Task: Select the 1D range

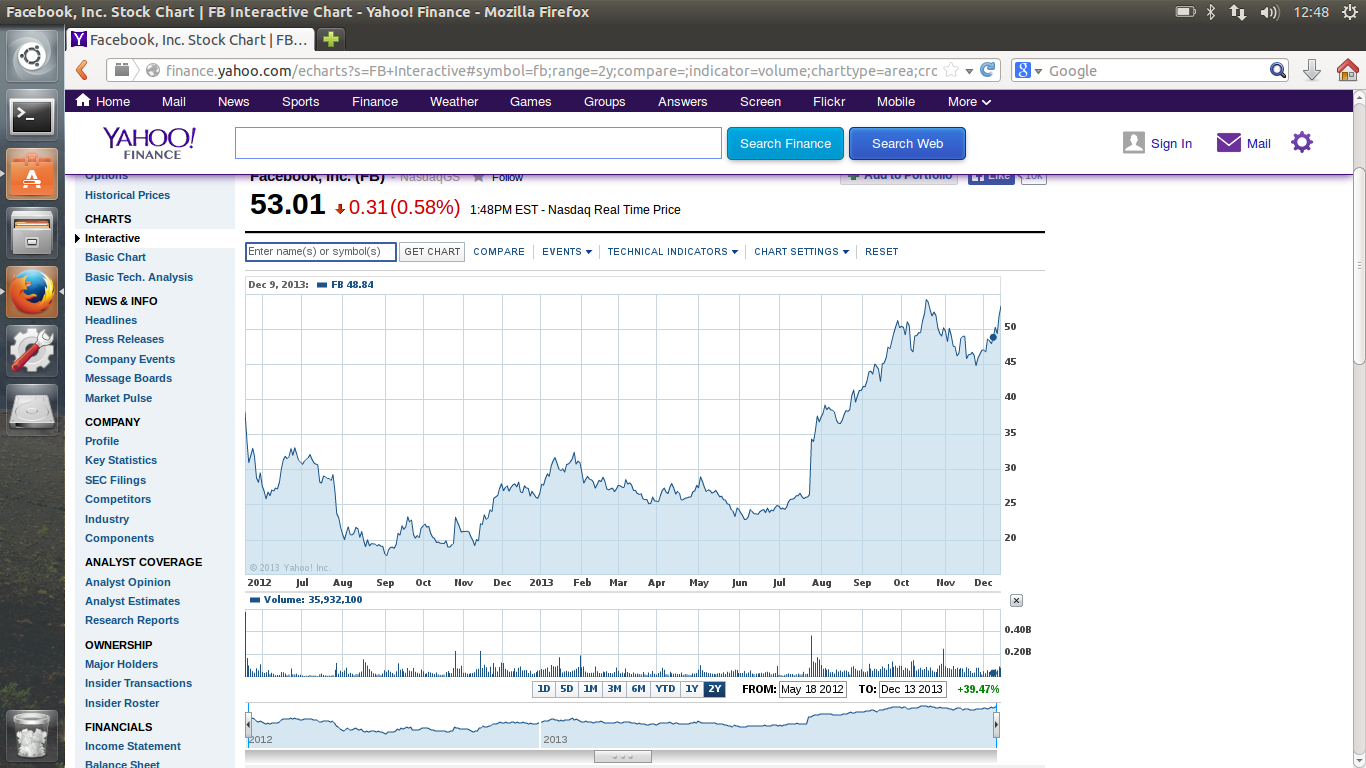Action: pyautogui.click(x=544, y=689)
